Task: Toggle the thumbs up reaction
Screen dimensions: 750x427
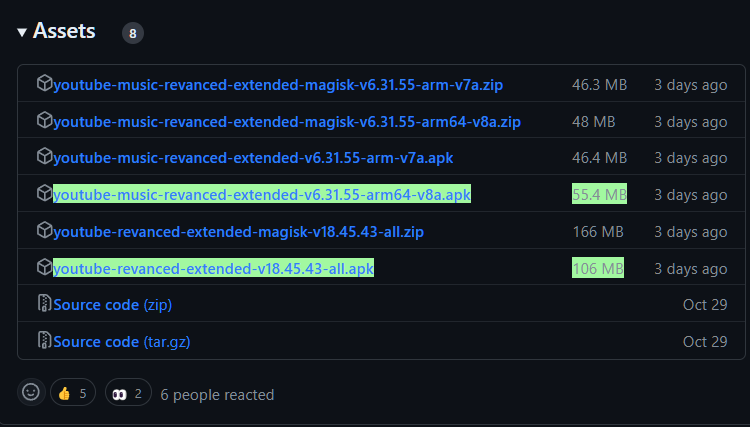Action: 73,392
